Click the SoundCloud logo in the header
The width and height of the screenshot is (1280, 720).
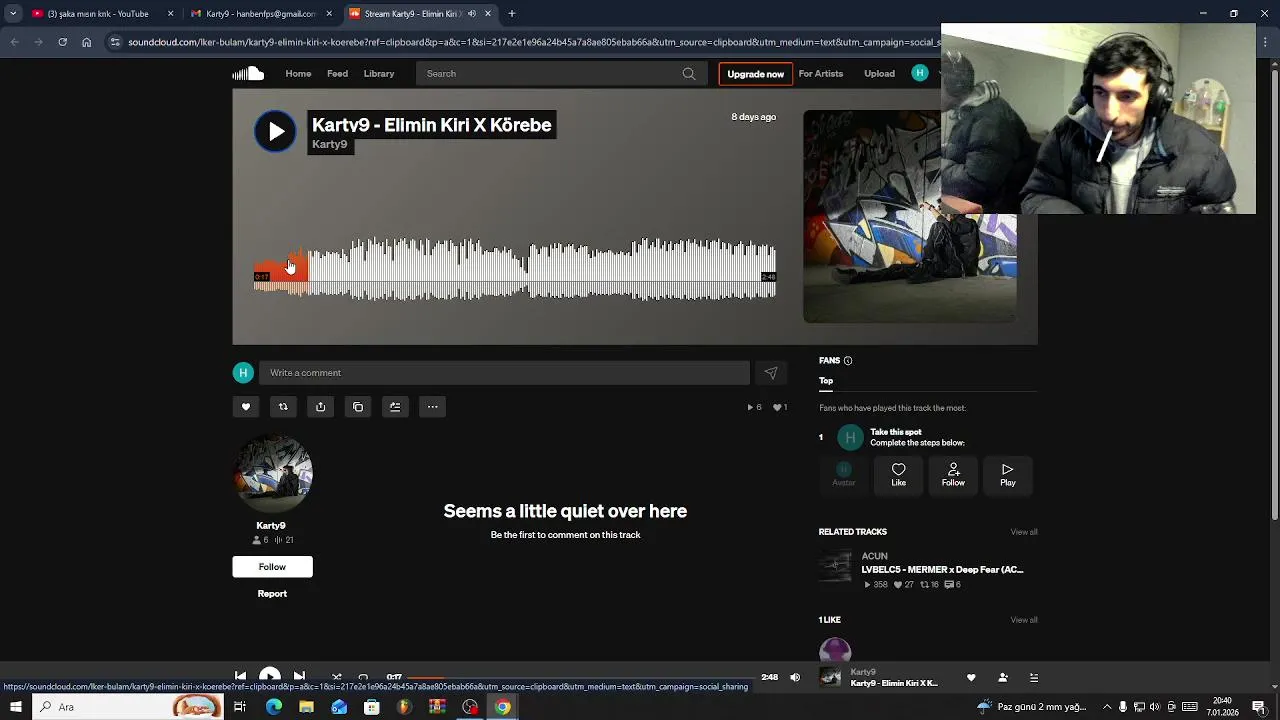click(248, 73)
